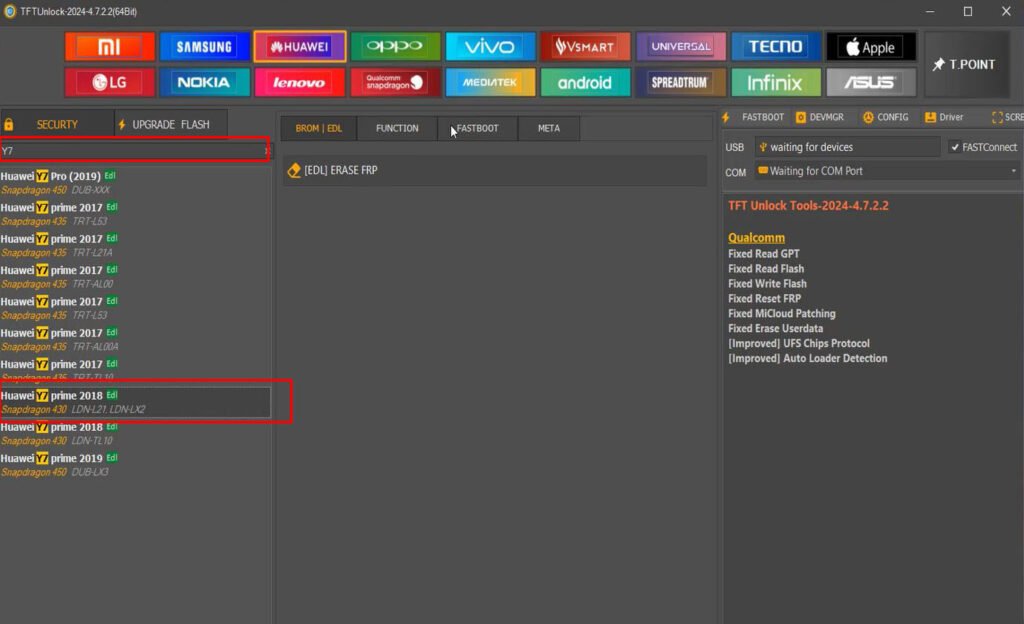The width and height of the screenshot is (1024, 624).
Task: Switch to the center FASTBOOT tab
Action: tap(477, 128)
